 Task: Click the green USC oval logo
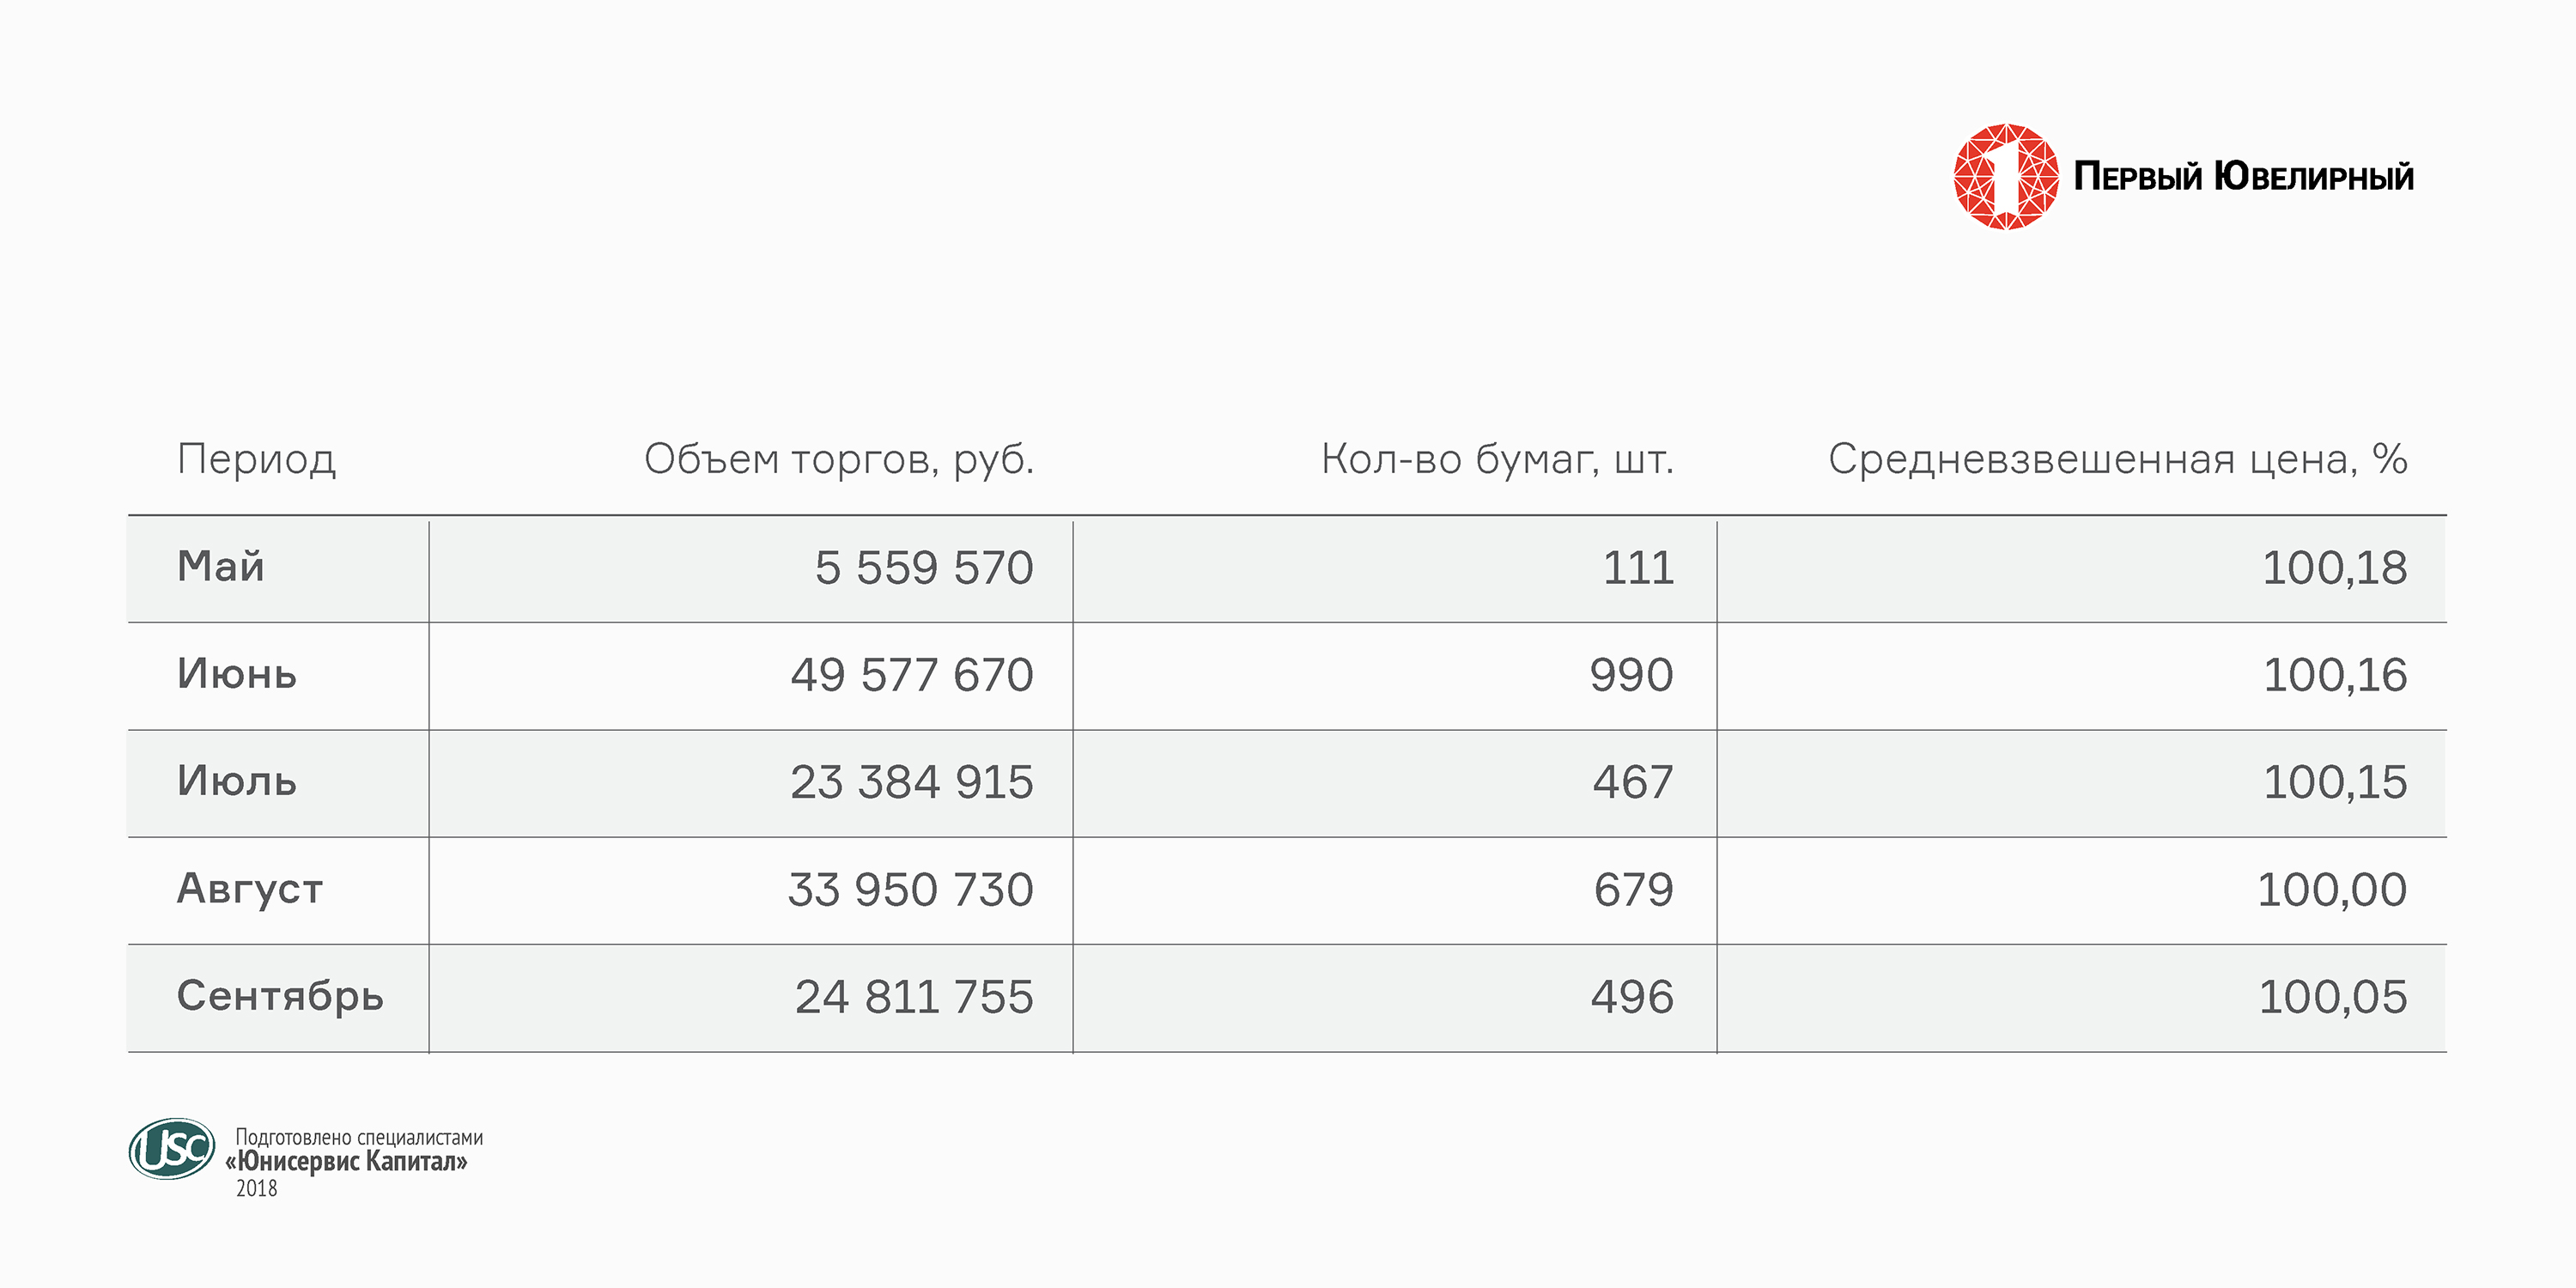(x=172, y=1148)
